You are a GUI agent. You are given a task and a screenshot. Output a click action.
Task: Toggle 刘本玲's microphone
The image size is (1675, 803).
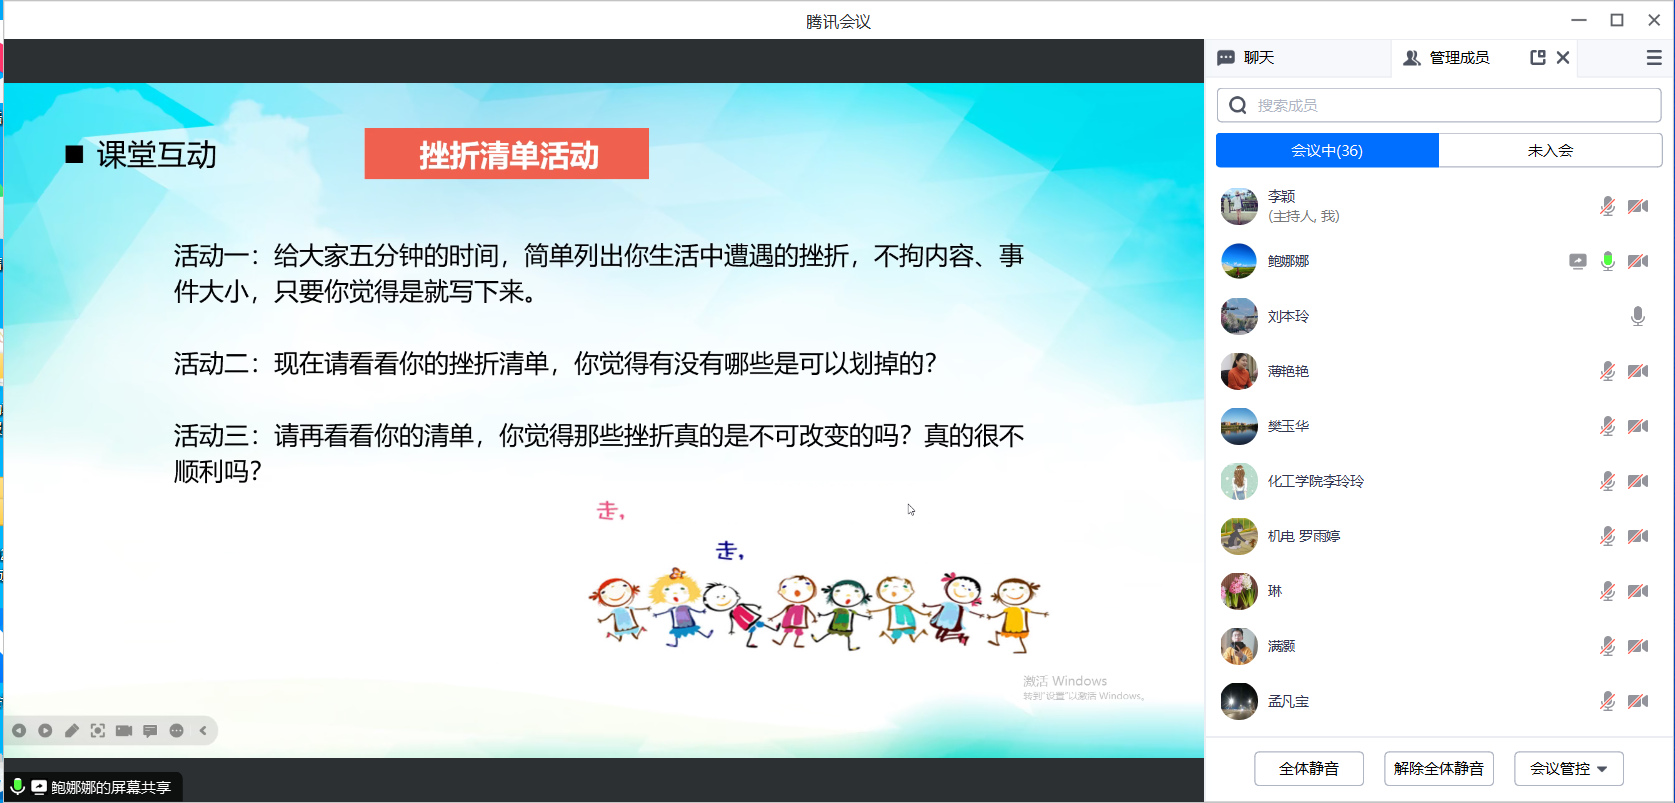point(1638,316)
